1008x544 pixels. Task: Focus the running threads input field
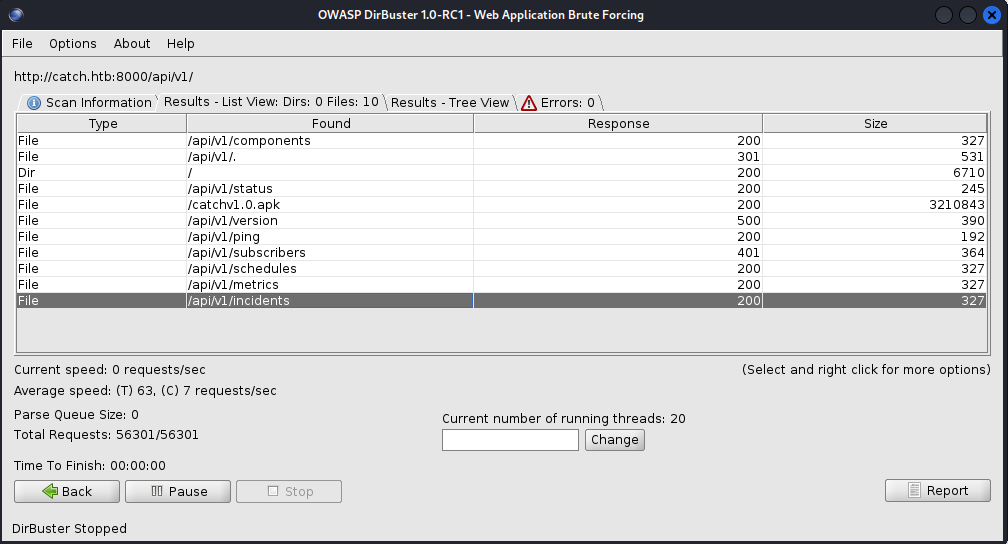(x=510, y=440)
